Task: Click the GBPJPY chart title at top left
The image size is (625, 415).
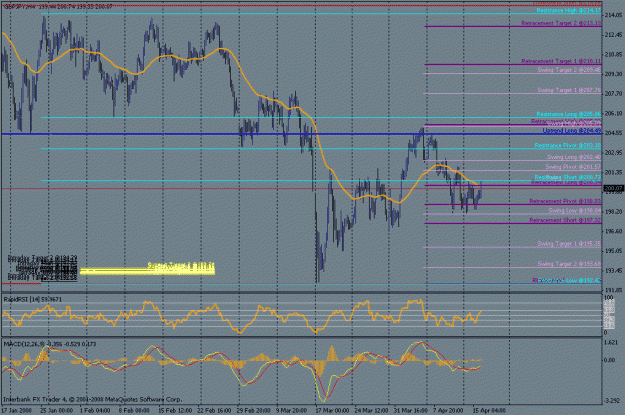Action: click(x=58, y=7)
